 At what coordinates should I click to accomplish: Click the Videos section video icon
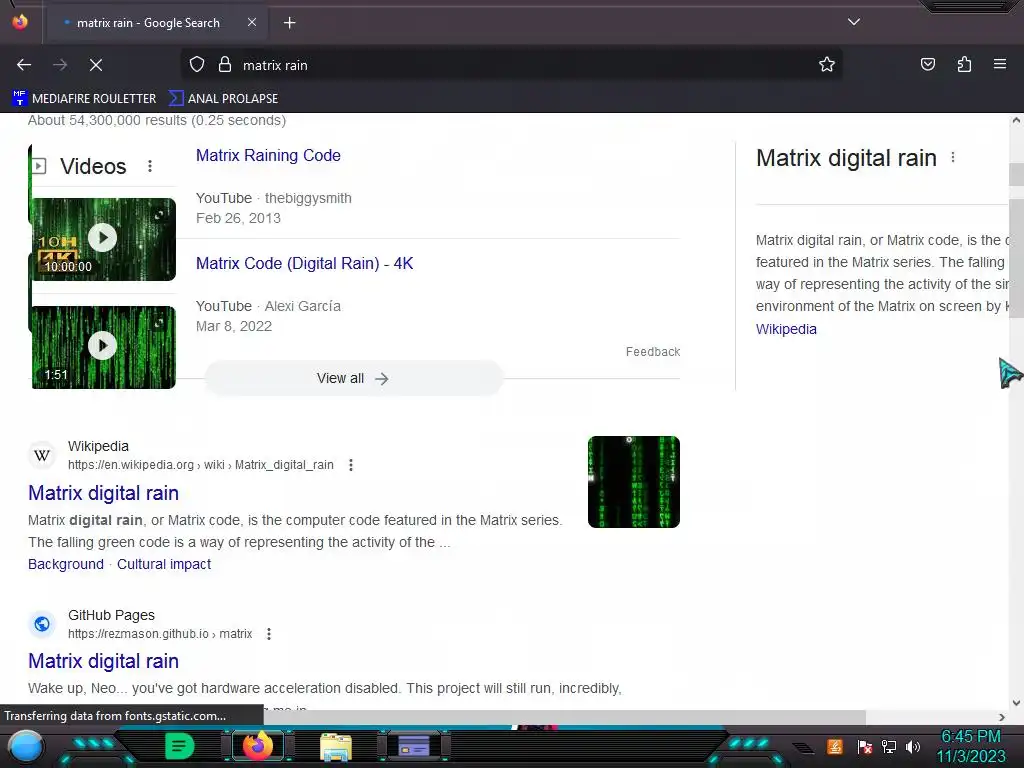pos(39,166)
